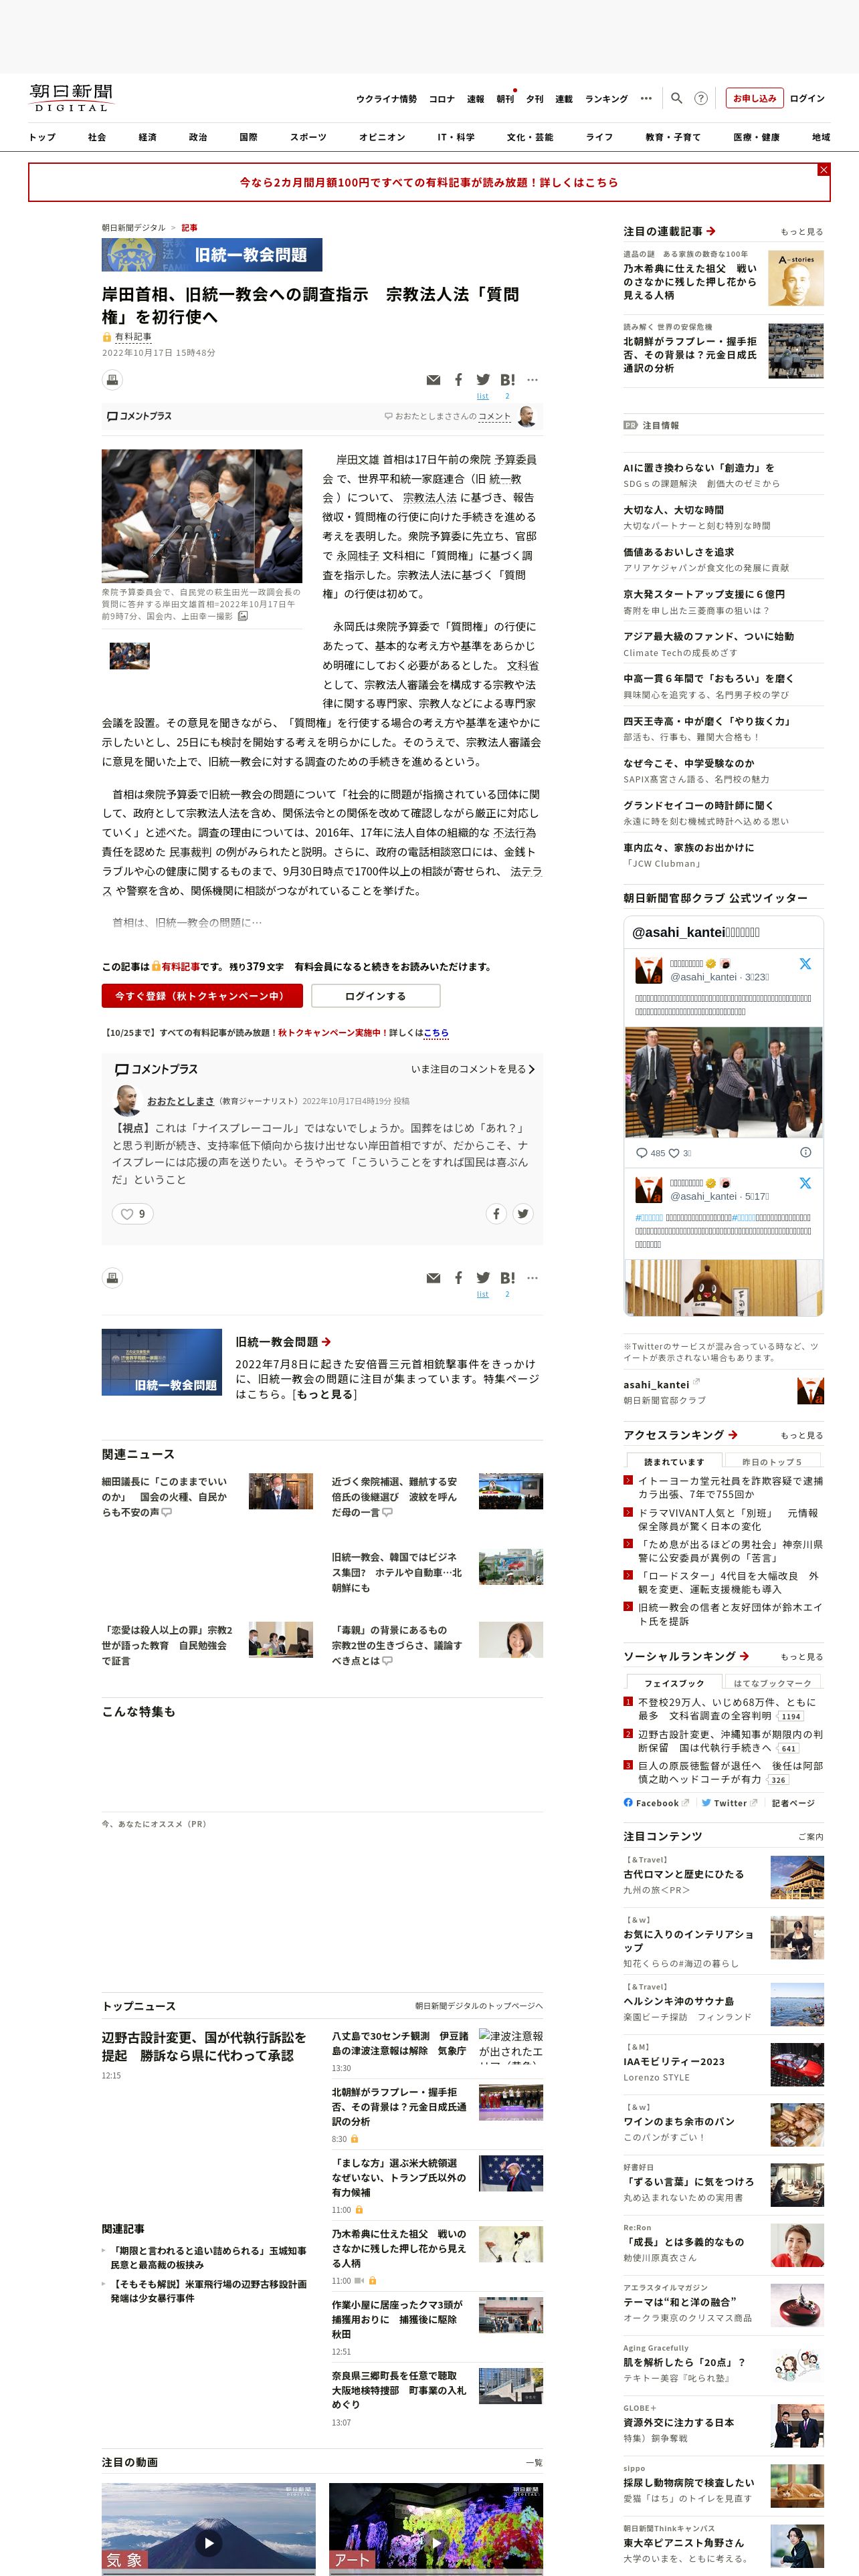Open the search magnifier icon in header
The width and height of the screenshot is (859, 2576).
676,98
